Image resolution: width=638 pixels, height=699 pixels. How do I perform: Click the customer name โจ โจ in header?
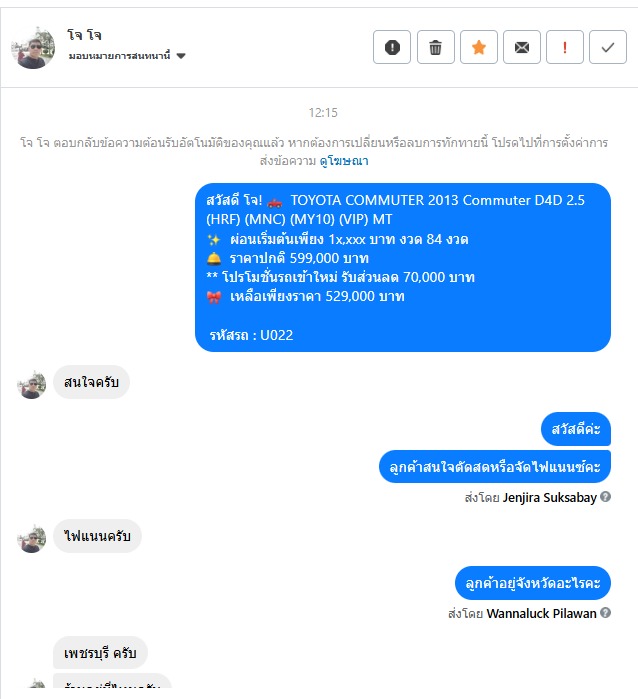click(x=85, y=35)
